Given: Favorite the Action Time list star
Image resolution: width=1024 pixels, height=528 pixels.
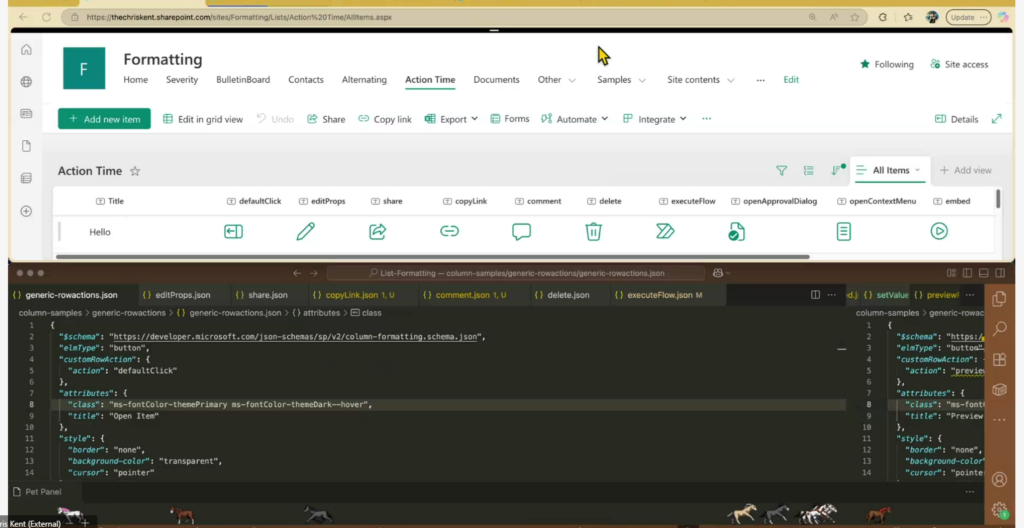Looking at the screenshot, I should tap(135, 171).
